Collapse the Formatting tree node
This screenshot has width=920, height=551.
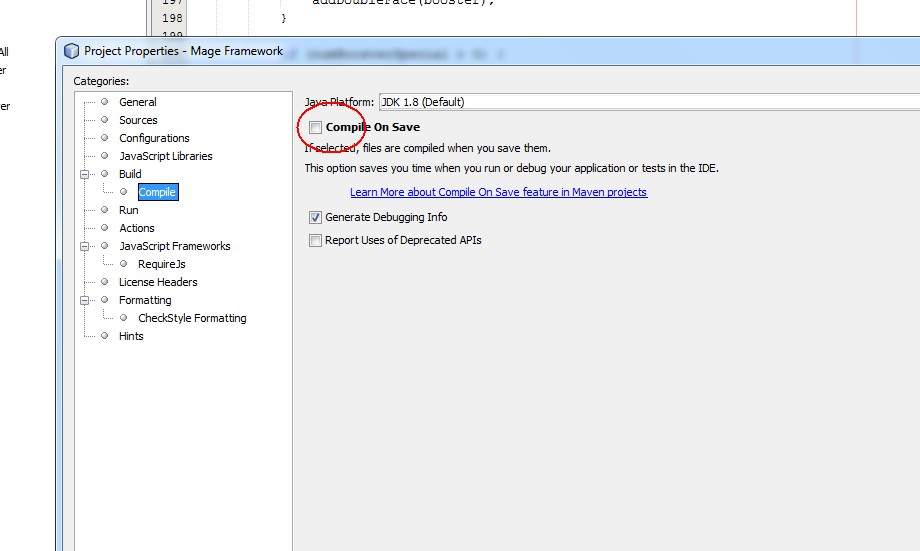[x=88, y=300]
